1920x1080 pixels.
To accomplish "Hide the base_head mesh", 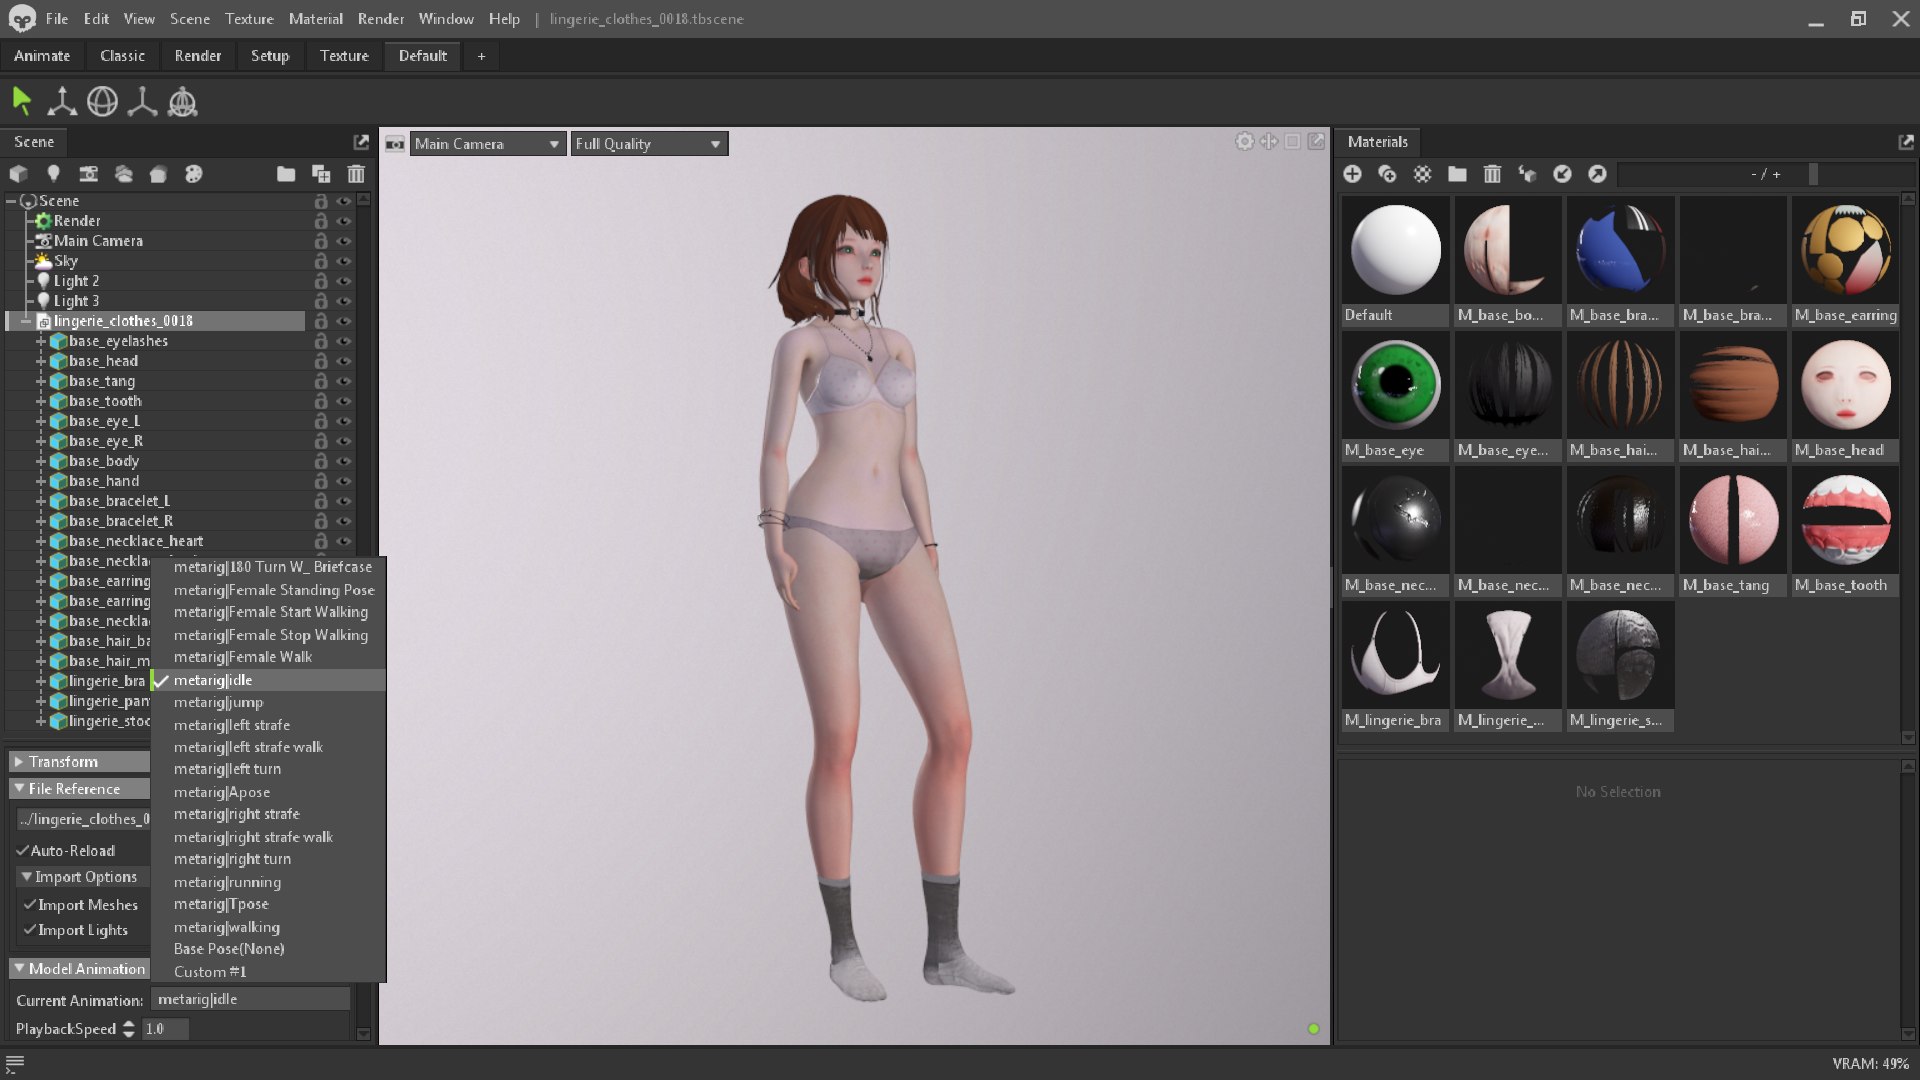I will [x=343, y=361].
